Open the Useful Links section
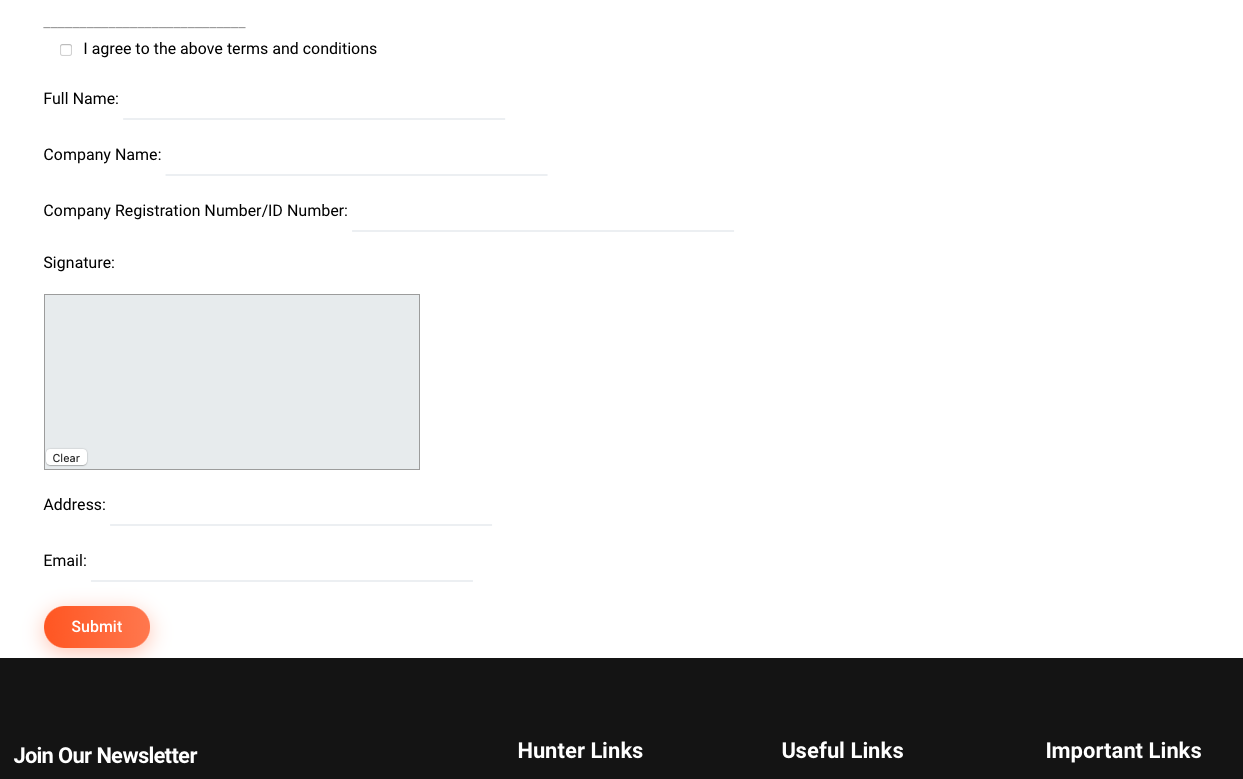The width and height of the screenshot is (1243, 779). pyautogui.click(x=842, y=751)
